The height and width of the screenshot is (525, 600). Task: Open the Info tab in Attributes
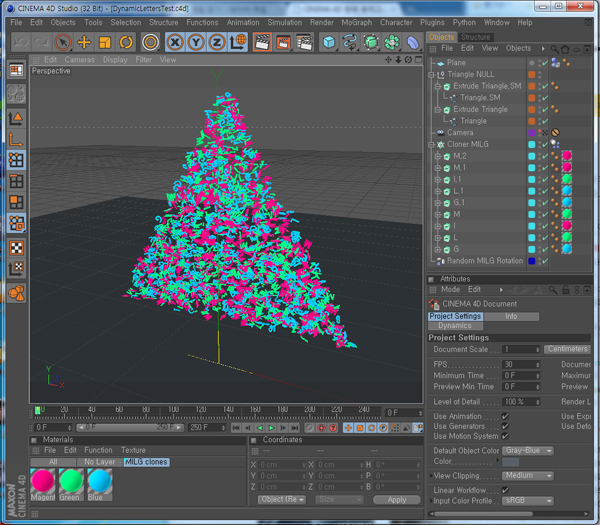click(511, 316)
